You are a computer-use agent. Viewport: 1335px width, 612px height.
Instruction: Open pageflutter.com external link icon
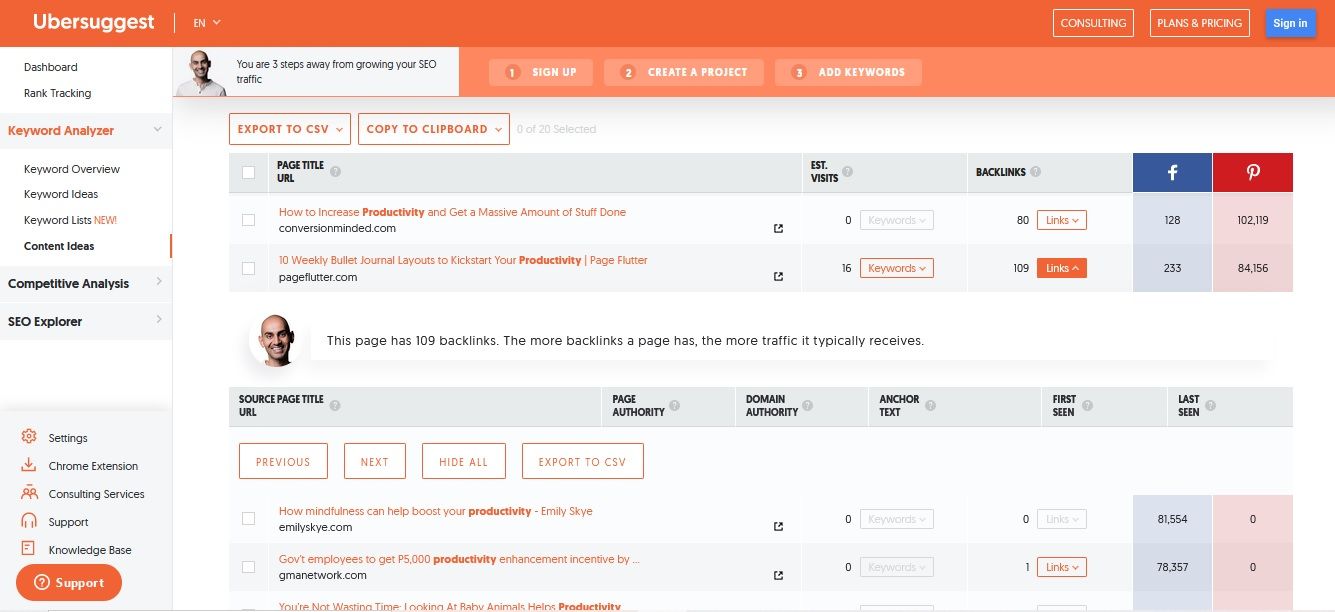[x=779, y=276]
